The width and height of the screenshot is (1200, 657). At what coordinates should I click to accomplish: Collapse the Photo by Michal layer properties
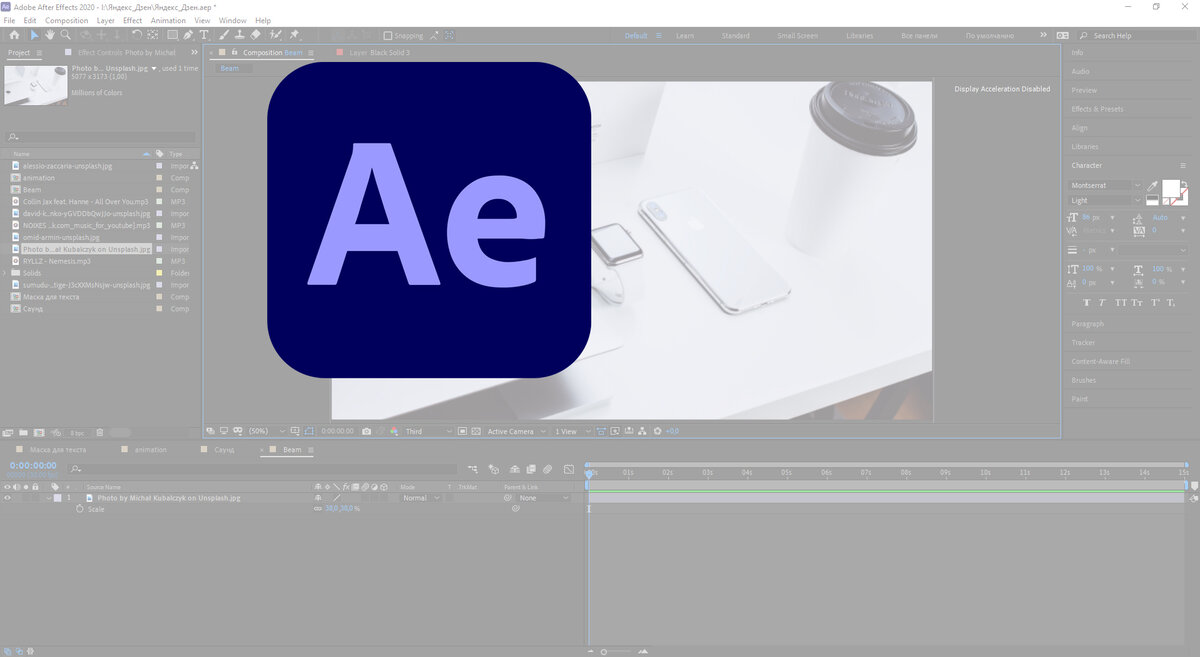[48, 498]
